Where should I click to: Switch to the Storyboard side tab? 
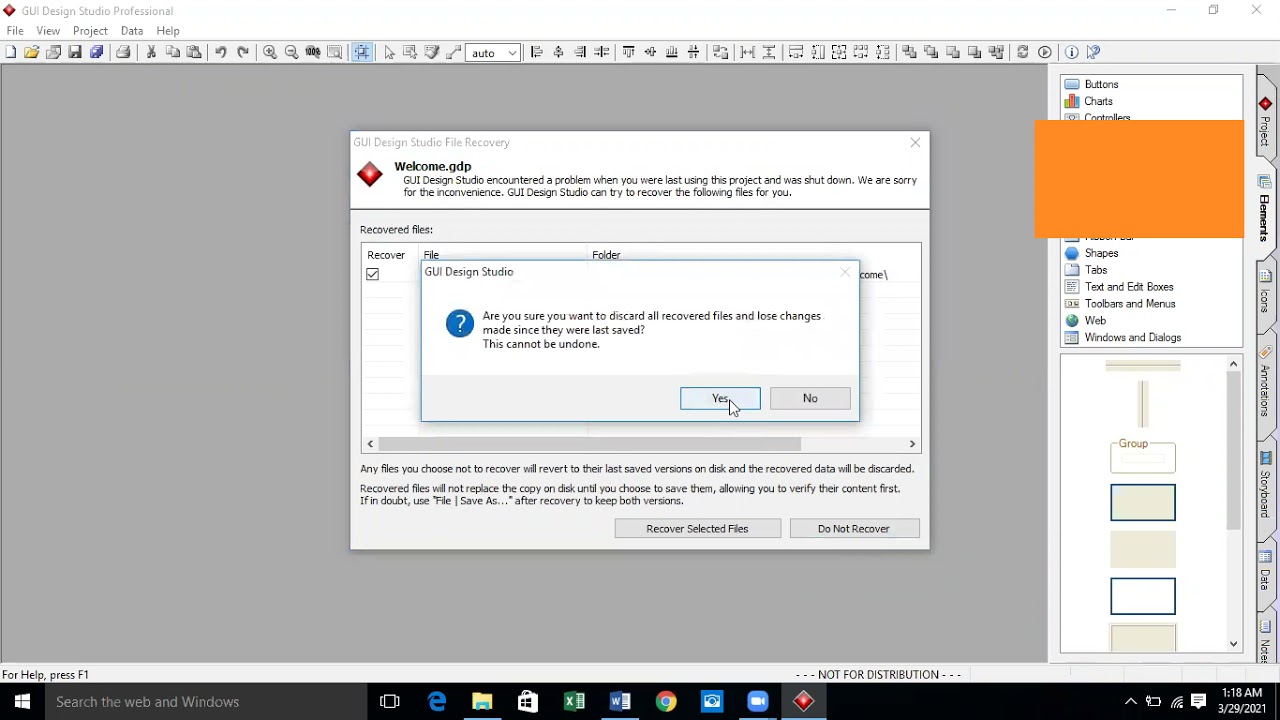[1265, 484]
